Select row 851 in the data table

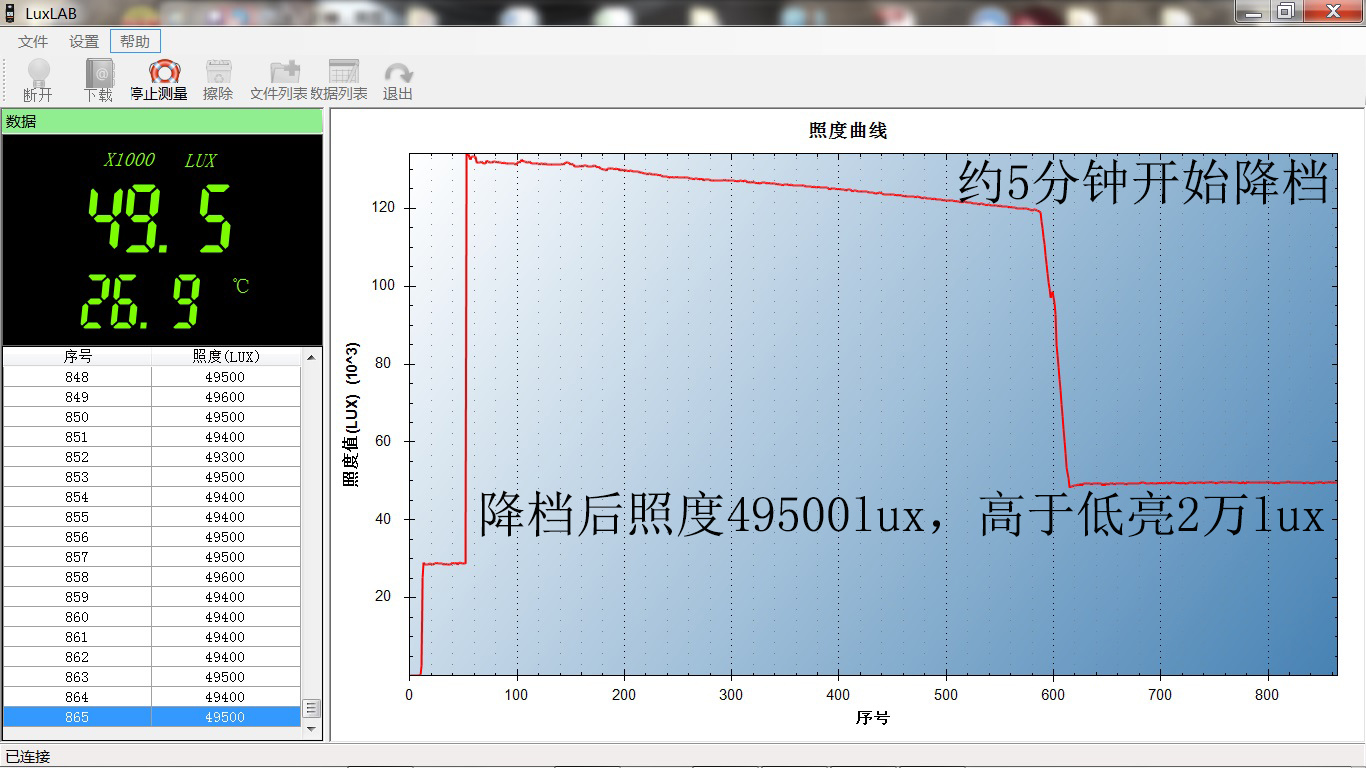(152, 437)
